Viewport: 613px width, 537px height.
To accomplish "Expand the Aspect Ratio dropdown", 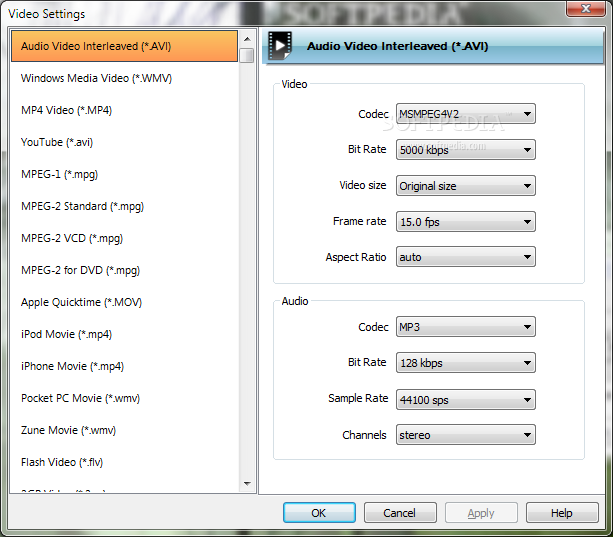I will (466, 257).
